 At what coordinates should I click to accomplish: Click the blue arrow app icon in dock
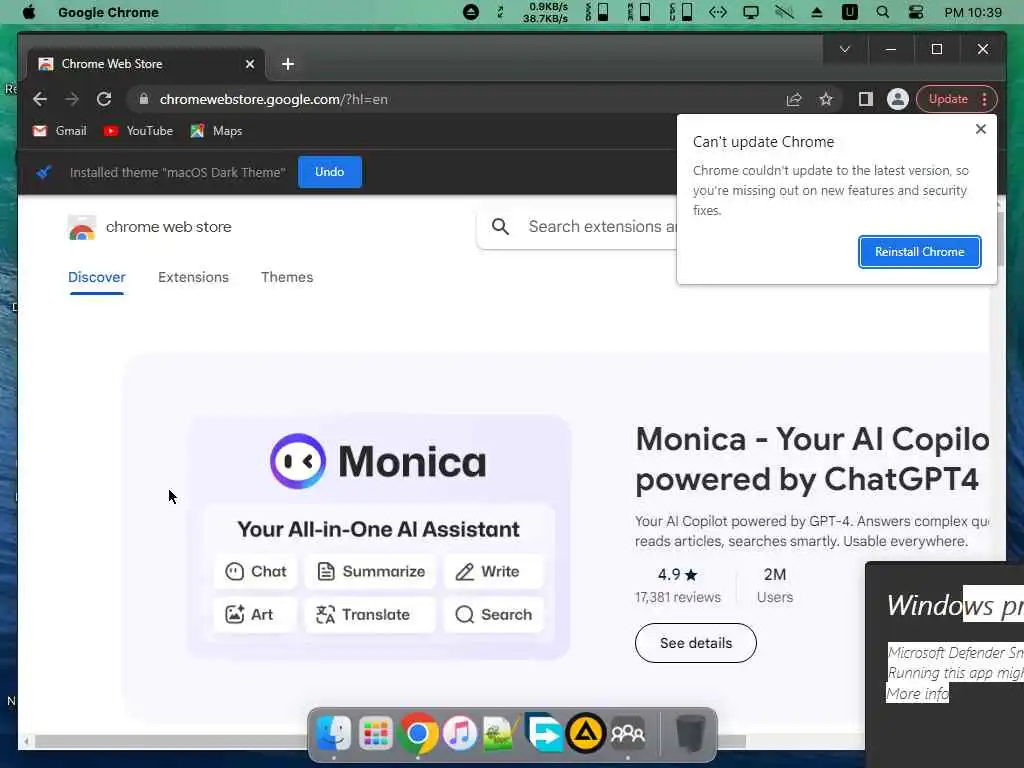(543, 733)
